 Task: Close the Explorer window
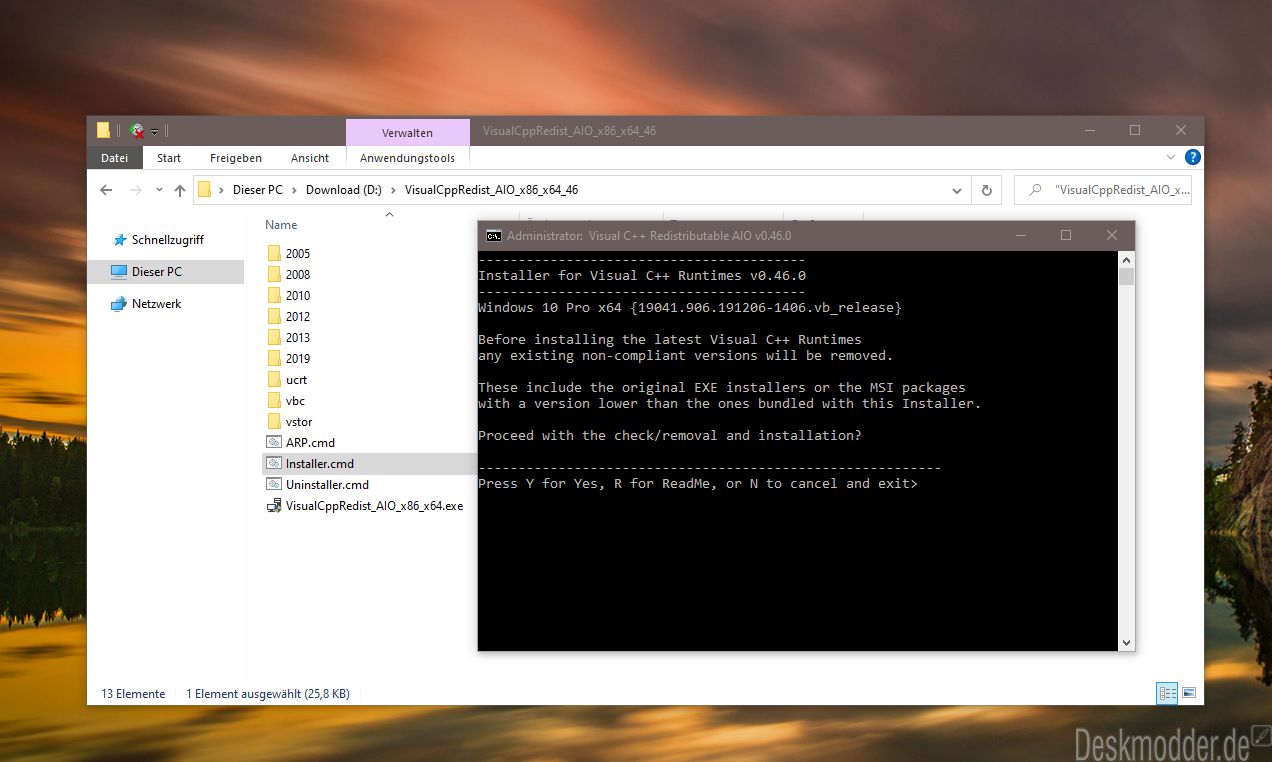click(1182, 131)
